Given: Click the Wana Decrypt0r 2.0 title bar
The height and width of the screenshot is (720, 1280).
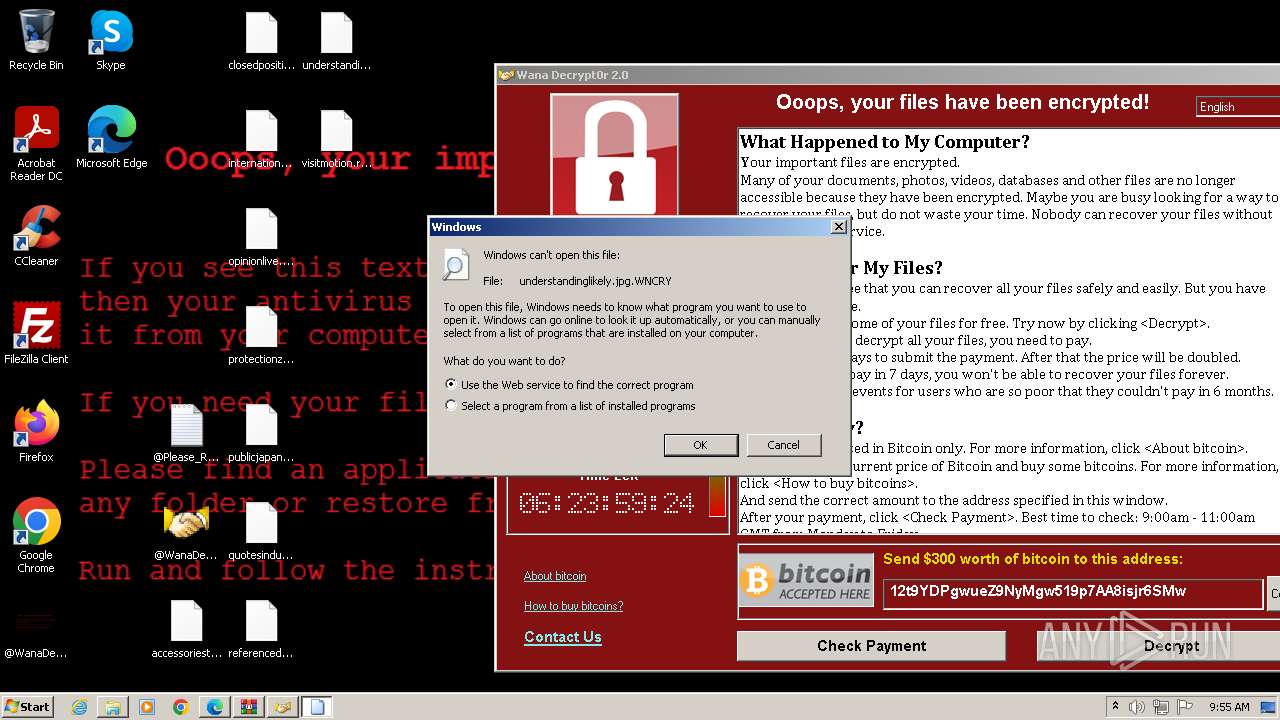Looking at the screenshot, I should pyautogui.click(x=888, y=75).
